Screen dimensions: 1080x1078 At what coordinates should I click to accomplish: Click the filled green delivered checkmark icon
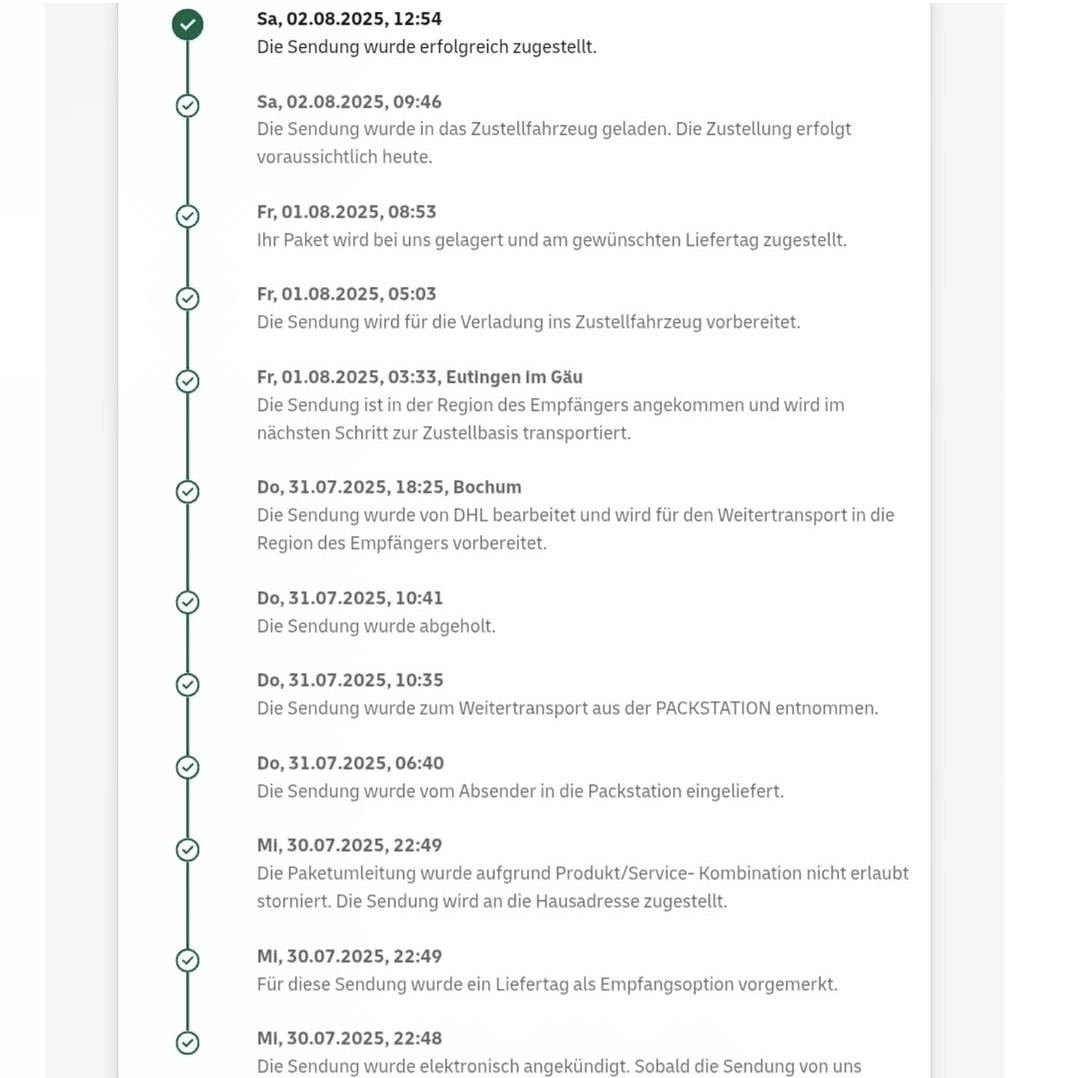(187, 24)
